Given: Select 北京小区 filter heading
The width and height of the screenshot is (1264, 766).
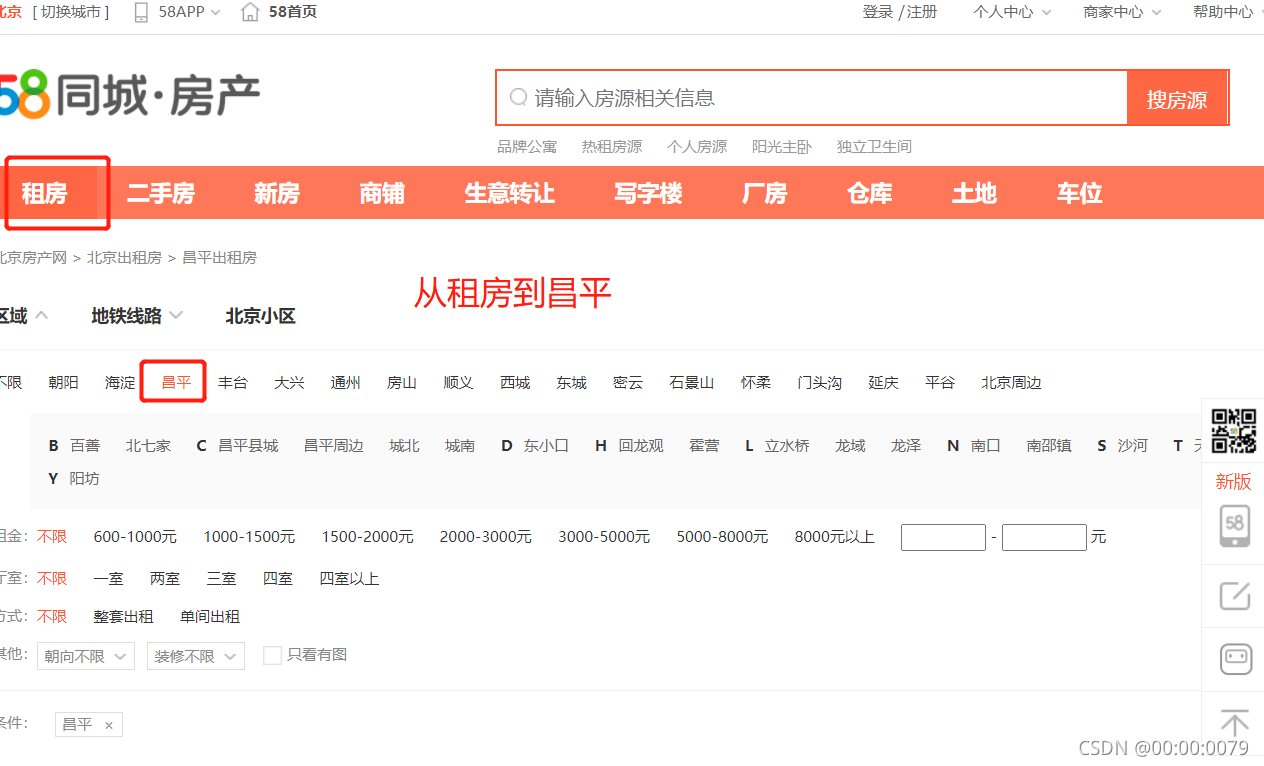Looking at the screenshot, I should [261, 316].
